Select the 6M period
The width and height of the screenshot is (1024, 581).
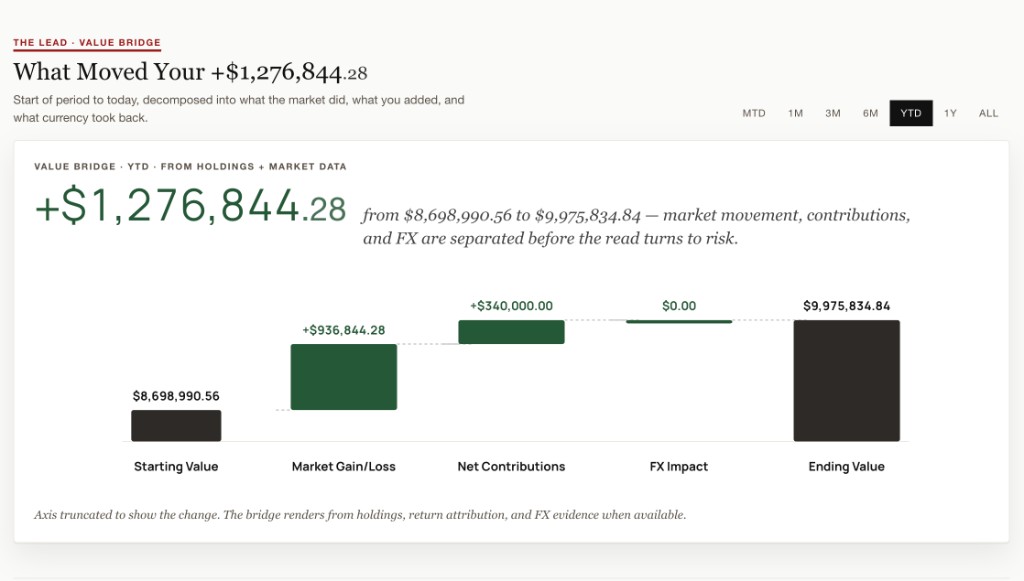(870, 113)
